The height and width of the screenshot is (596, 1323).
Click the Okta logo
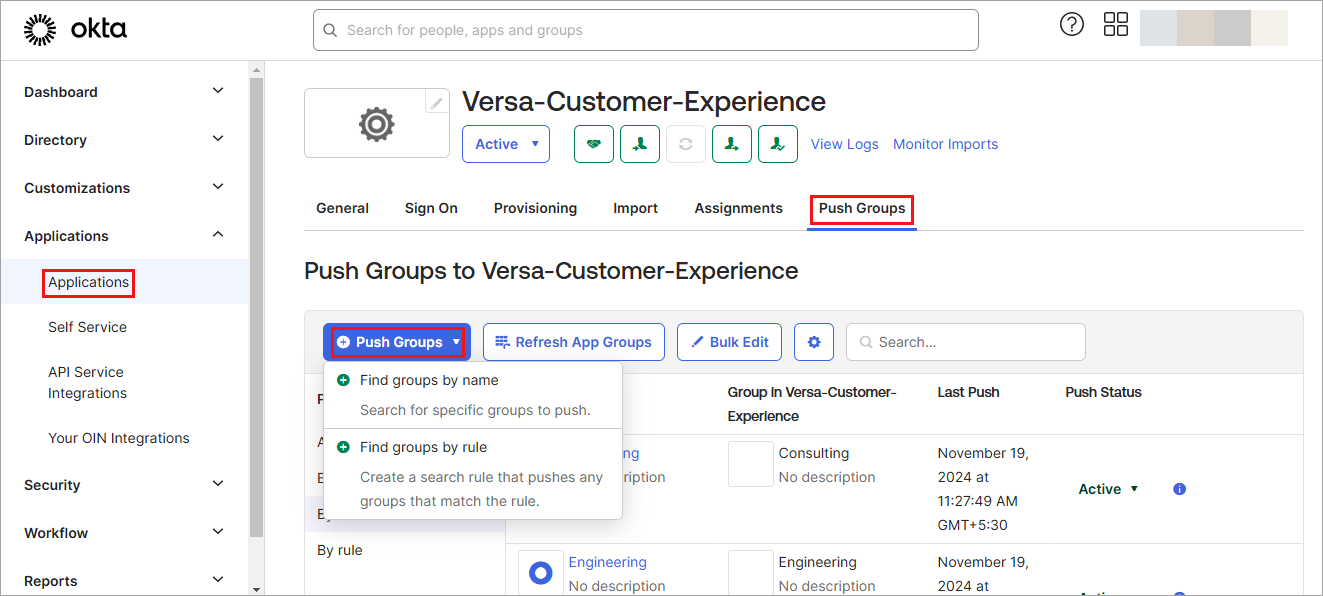coord(75,30)
